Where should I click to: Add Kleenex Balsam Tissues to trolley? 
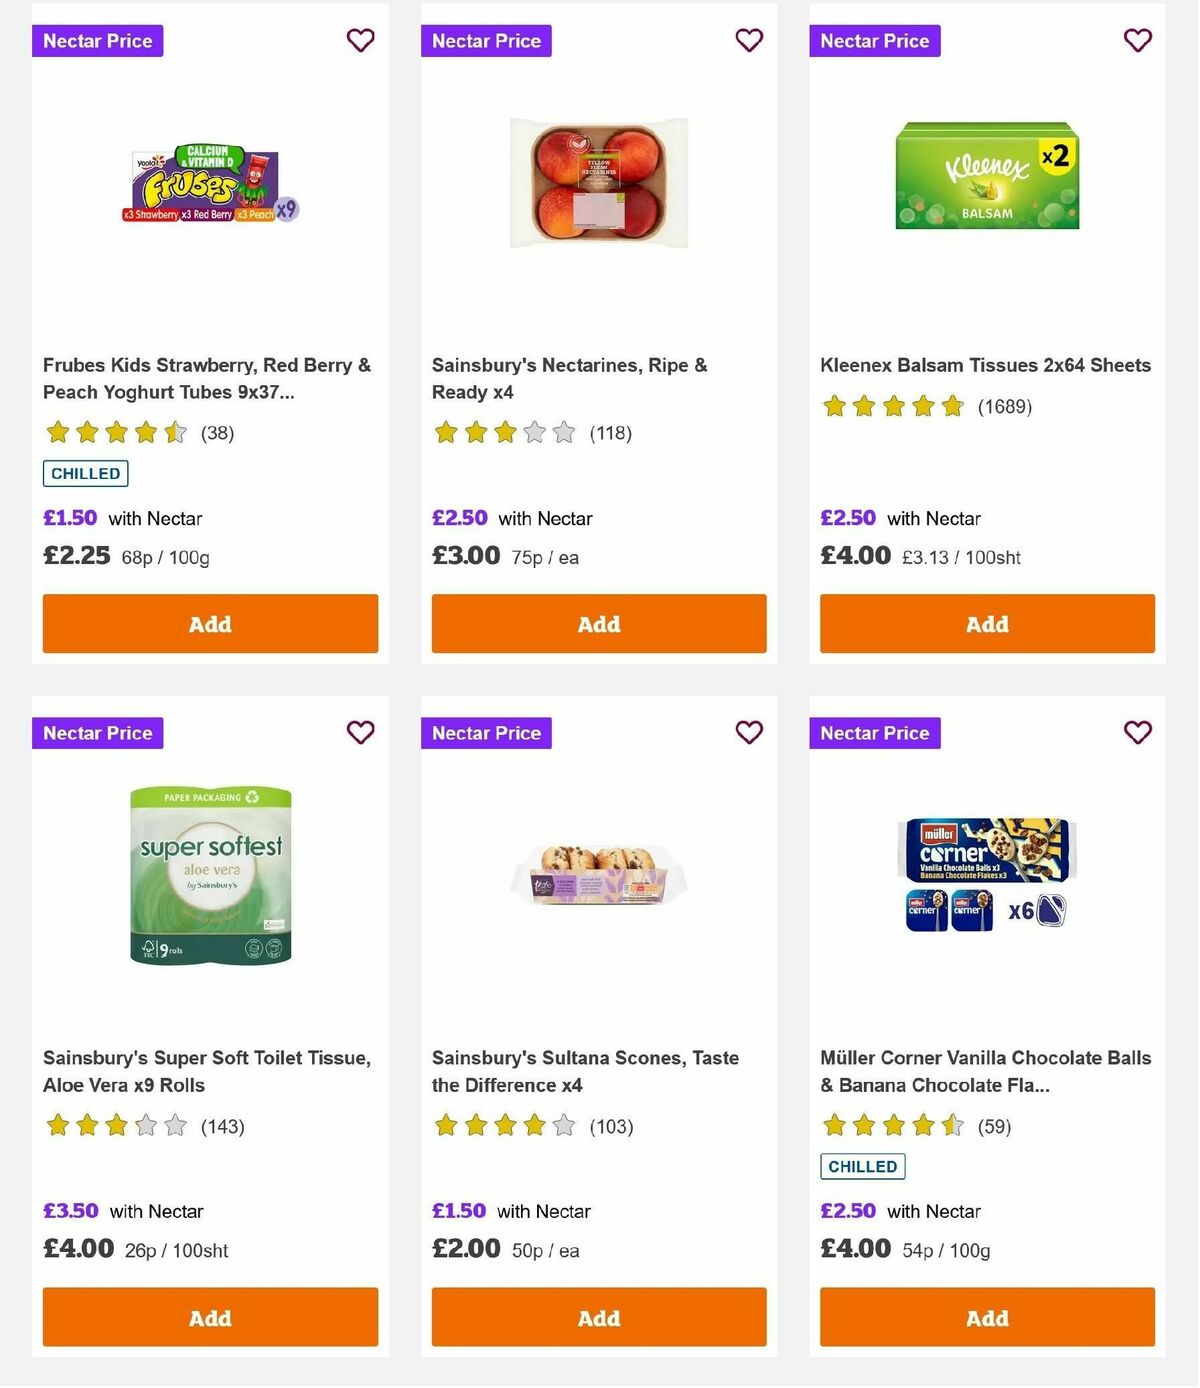pyautogui.click(x=987, y=623)
